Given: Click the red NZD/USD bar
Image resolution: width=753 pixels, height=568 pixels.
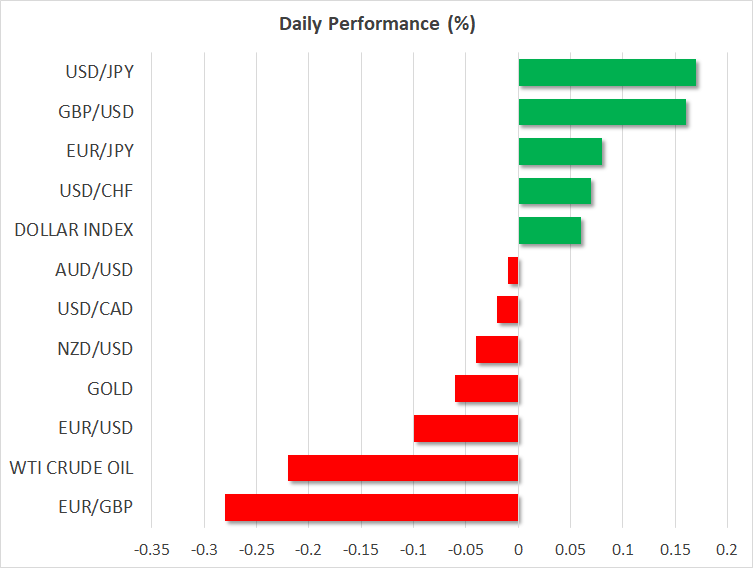Looking at the screenshot, I should [x=497, y=349].
